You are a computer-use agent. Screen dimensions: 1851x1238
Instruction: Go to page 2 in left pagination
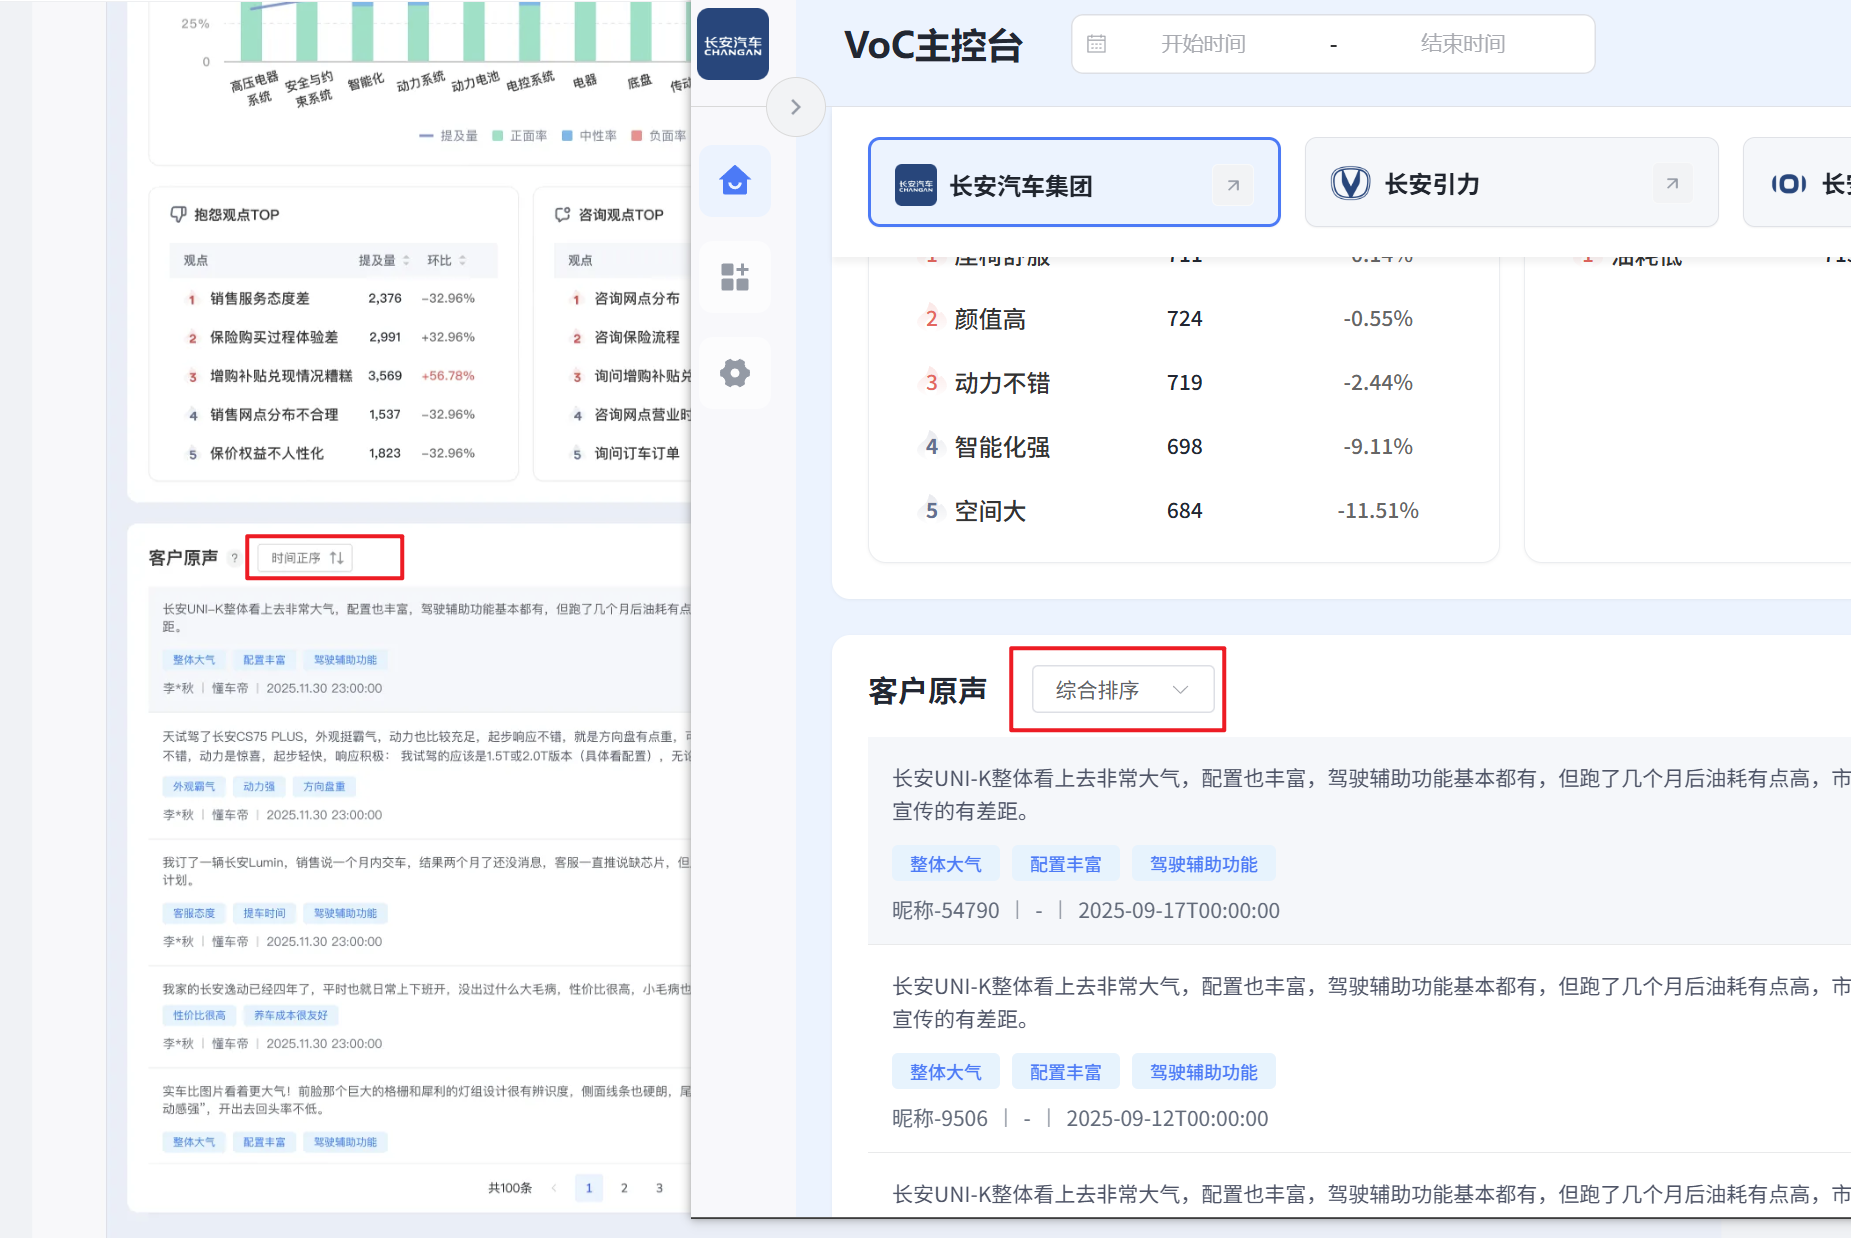point(624,1188)
